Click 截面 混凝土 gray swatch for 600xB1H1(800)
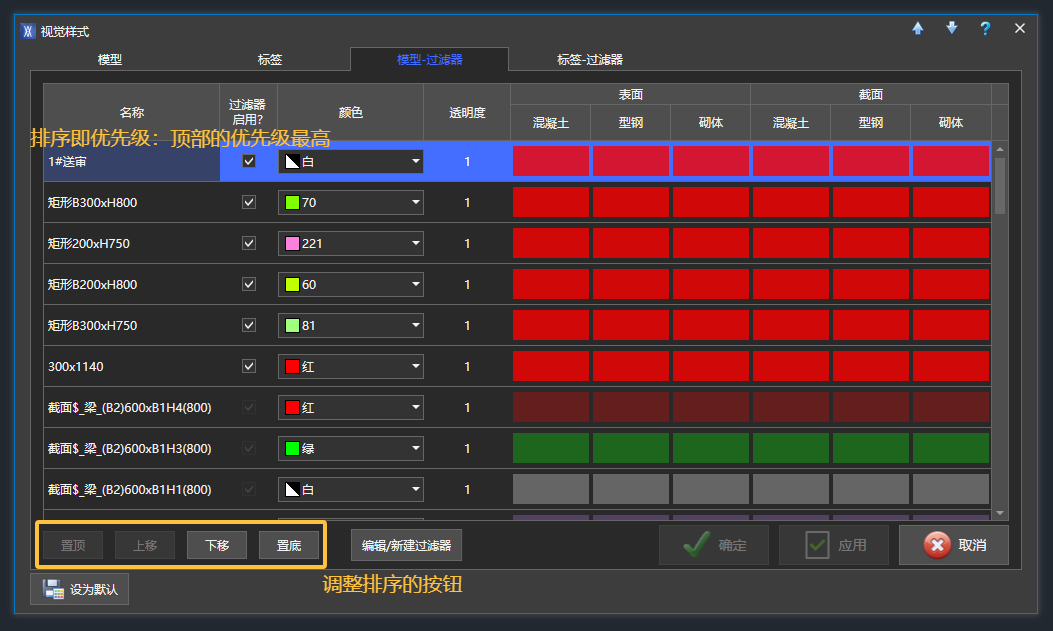The height and width of the screenshot is (631, 1053). [x=790, y=489]
